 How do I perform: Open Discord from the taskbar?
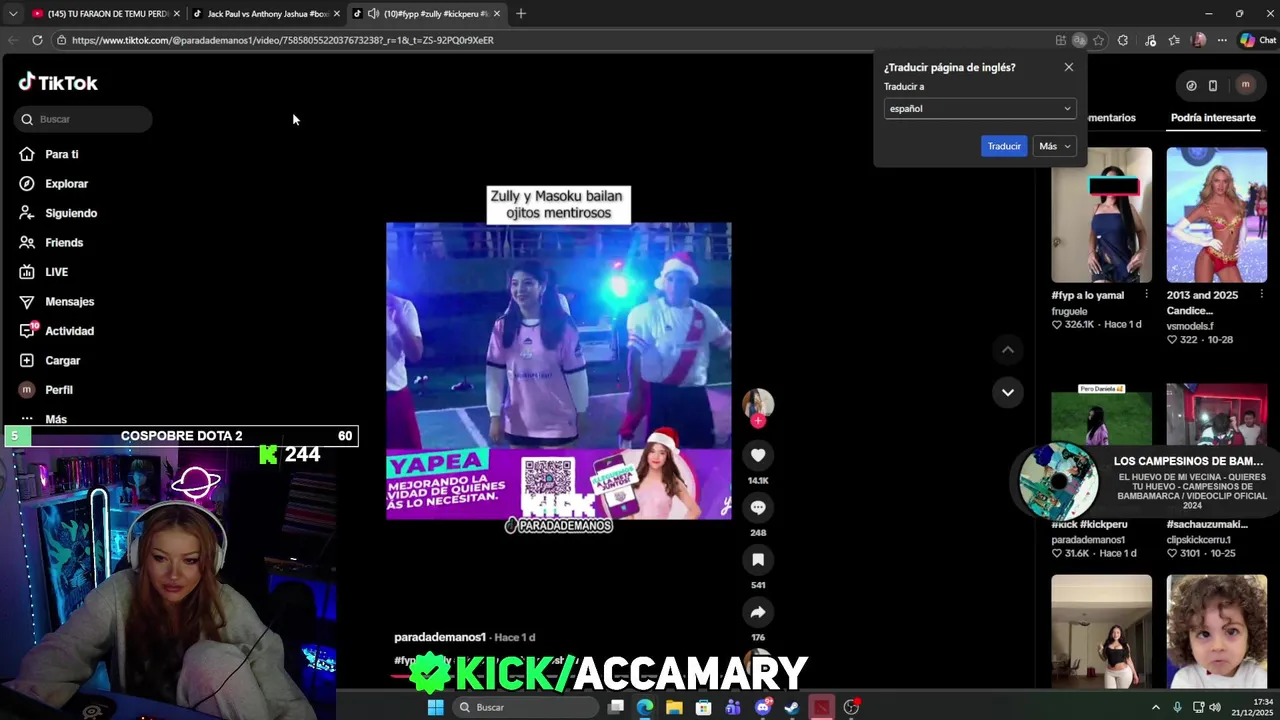pos(763,707)
